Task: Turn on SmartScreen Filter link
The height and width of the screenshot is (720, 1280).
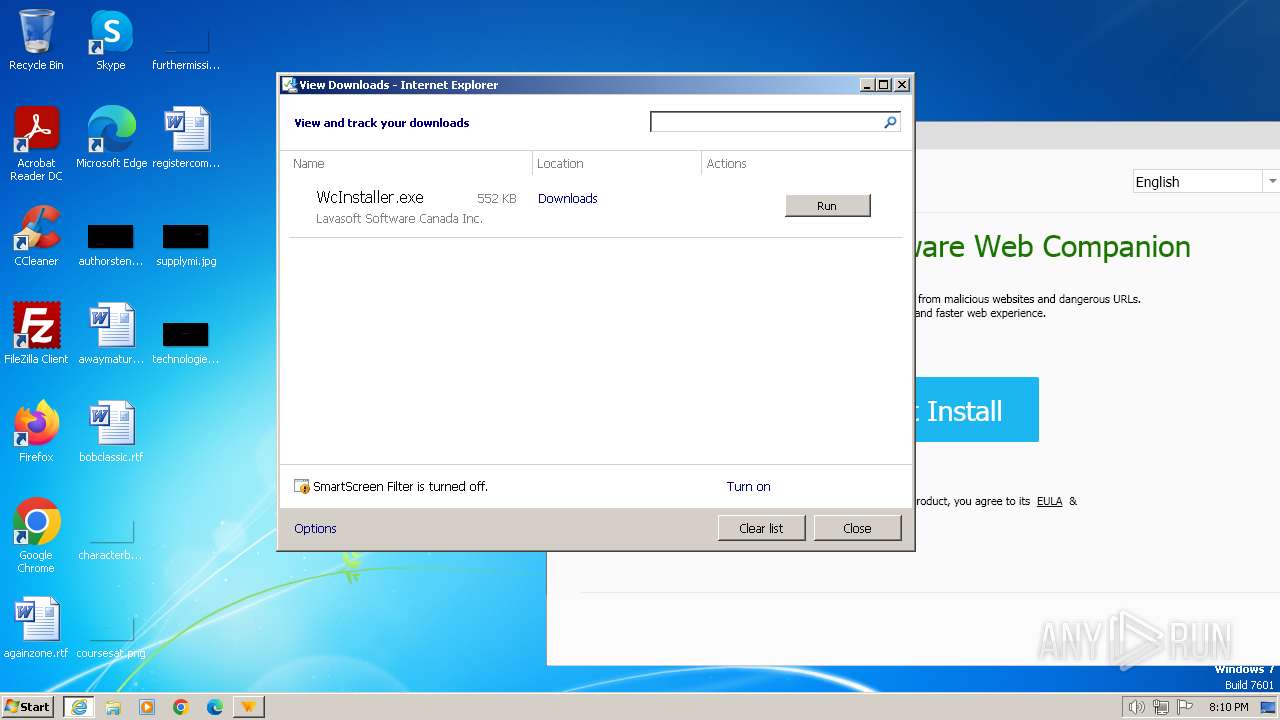Action: click(748, 487)
